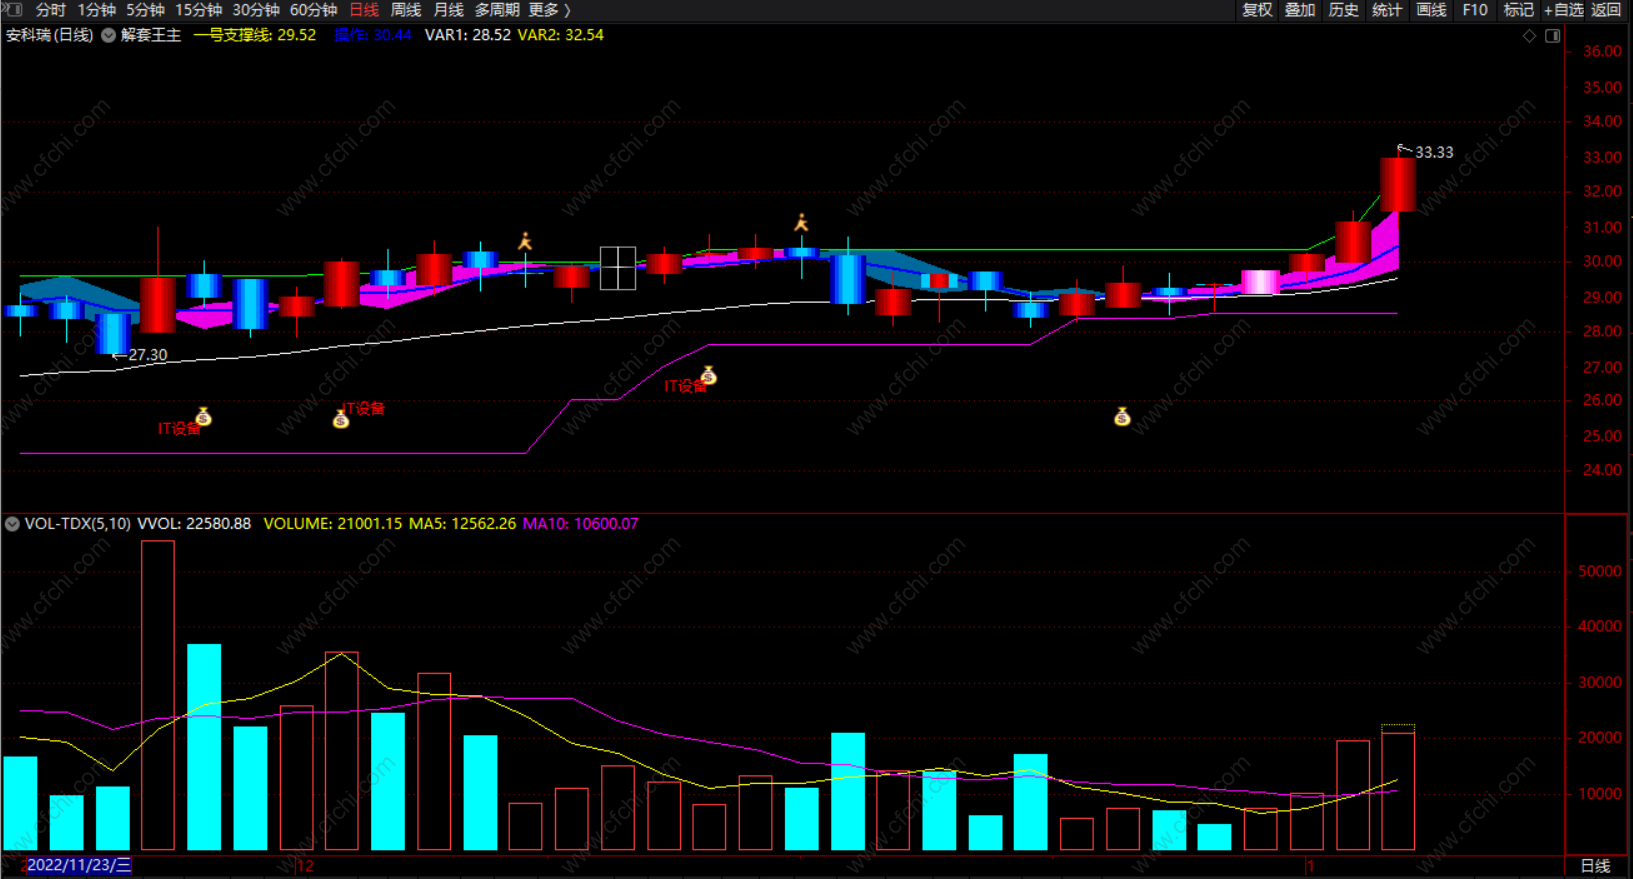
Task: Click the 叠加 overlay button
Action: (x=1300, y=10)
